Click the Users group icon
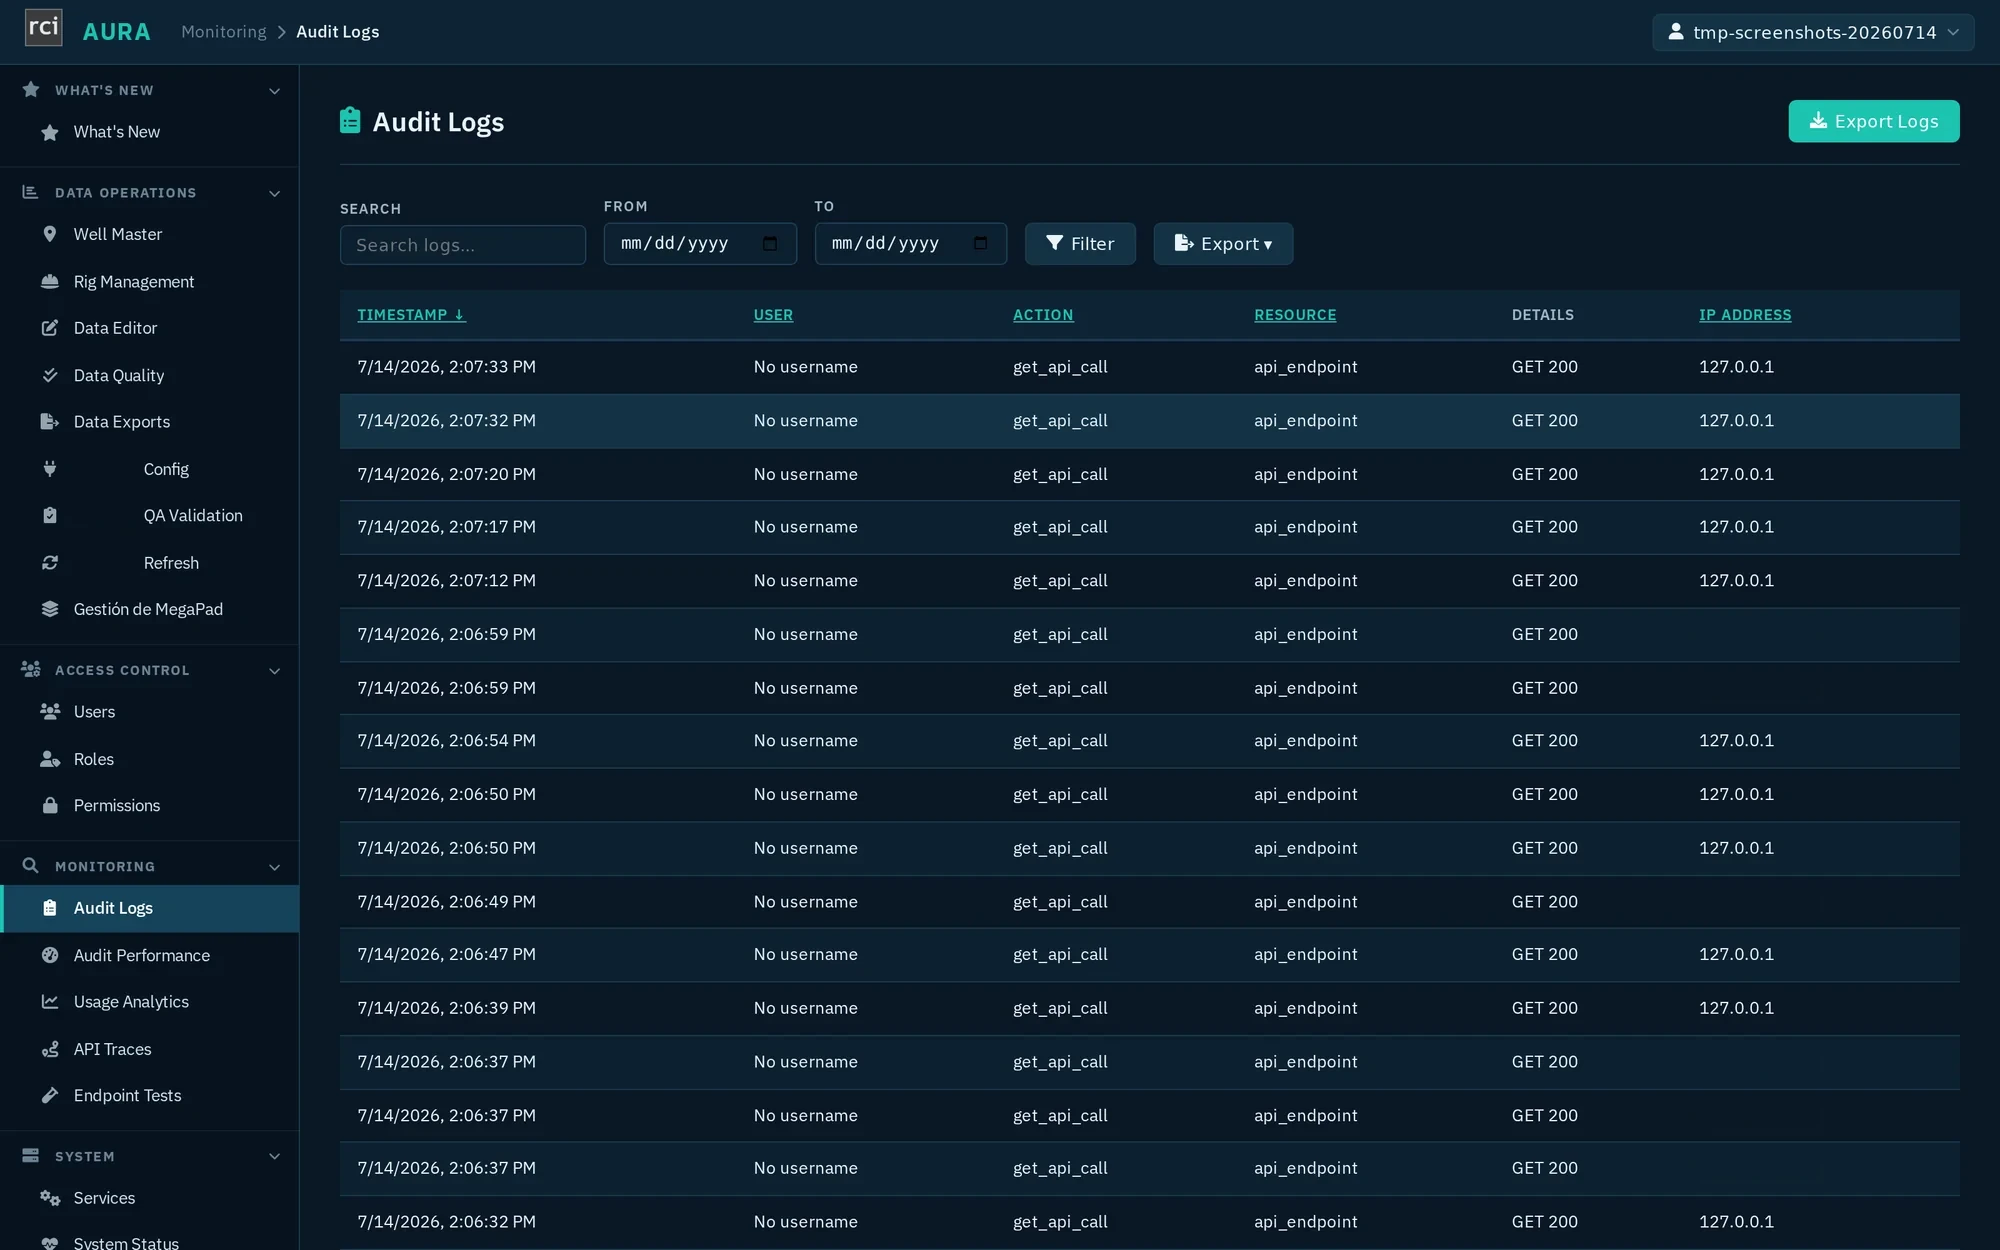This screenshot has width=2000, height=1250. 50,712
